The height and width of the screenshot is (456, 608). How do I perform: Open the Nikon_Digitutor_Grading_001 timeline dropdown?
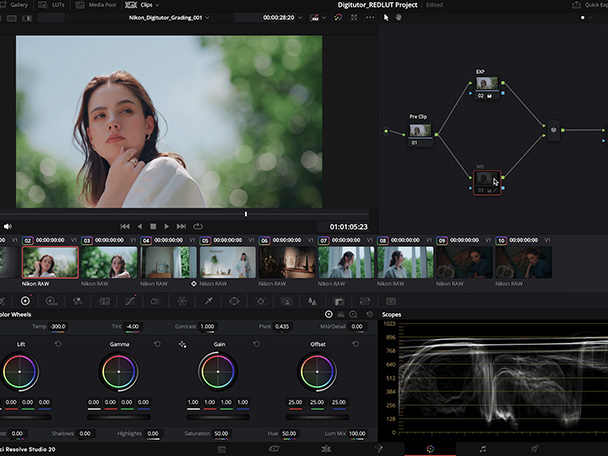206,18
